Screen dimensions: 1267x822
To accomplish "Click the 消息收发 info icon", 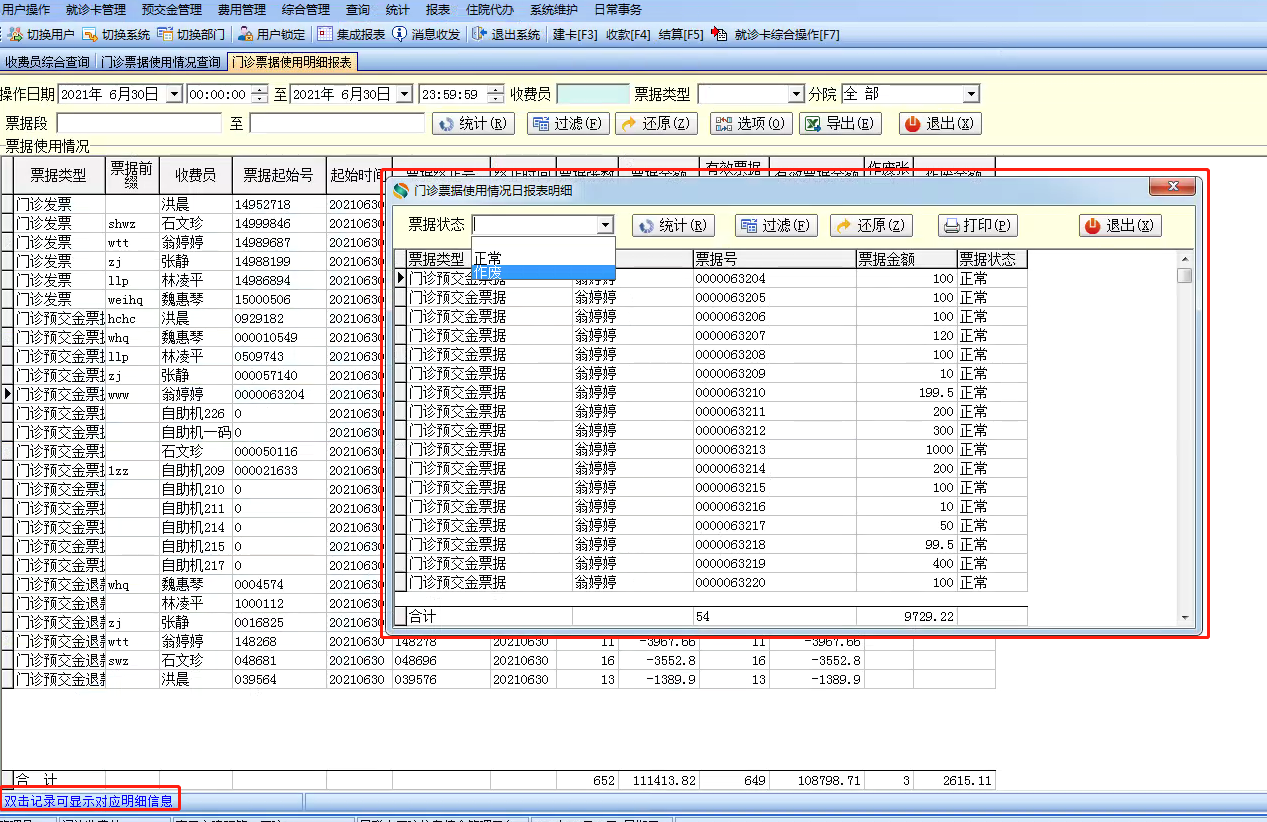I will tap(399, 34).
